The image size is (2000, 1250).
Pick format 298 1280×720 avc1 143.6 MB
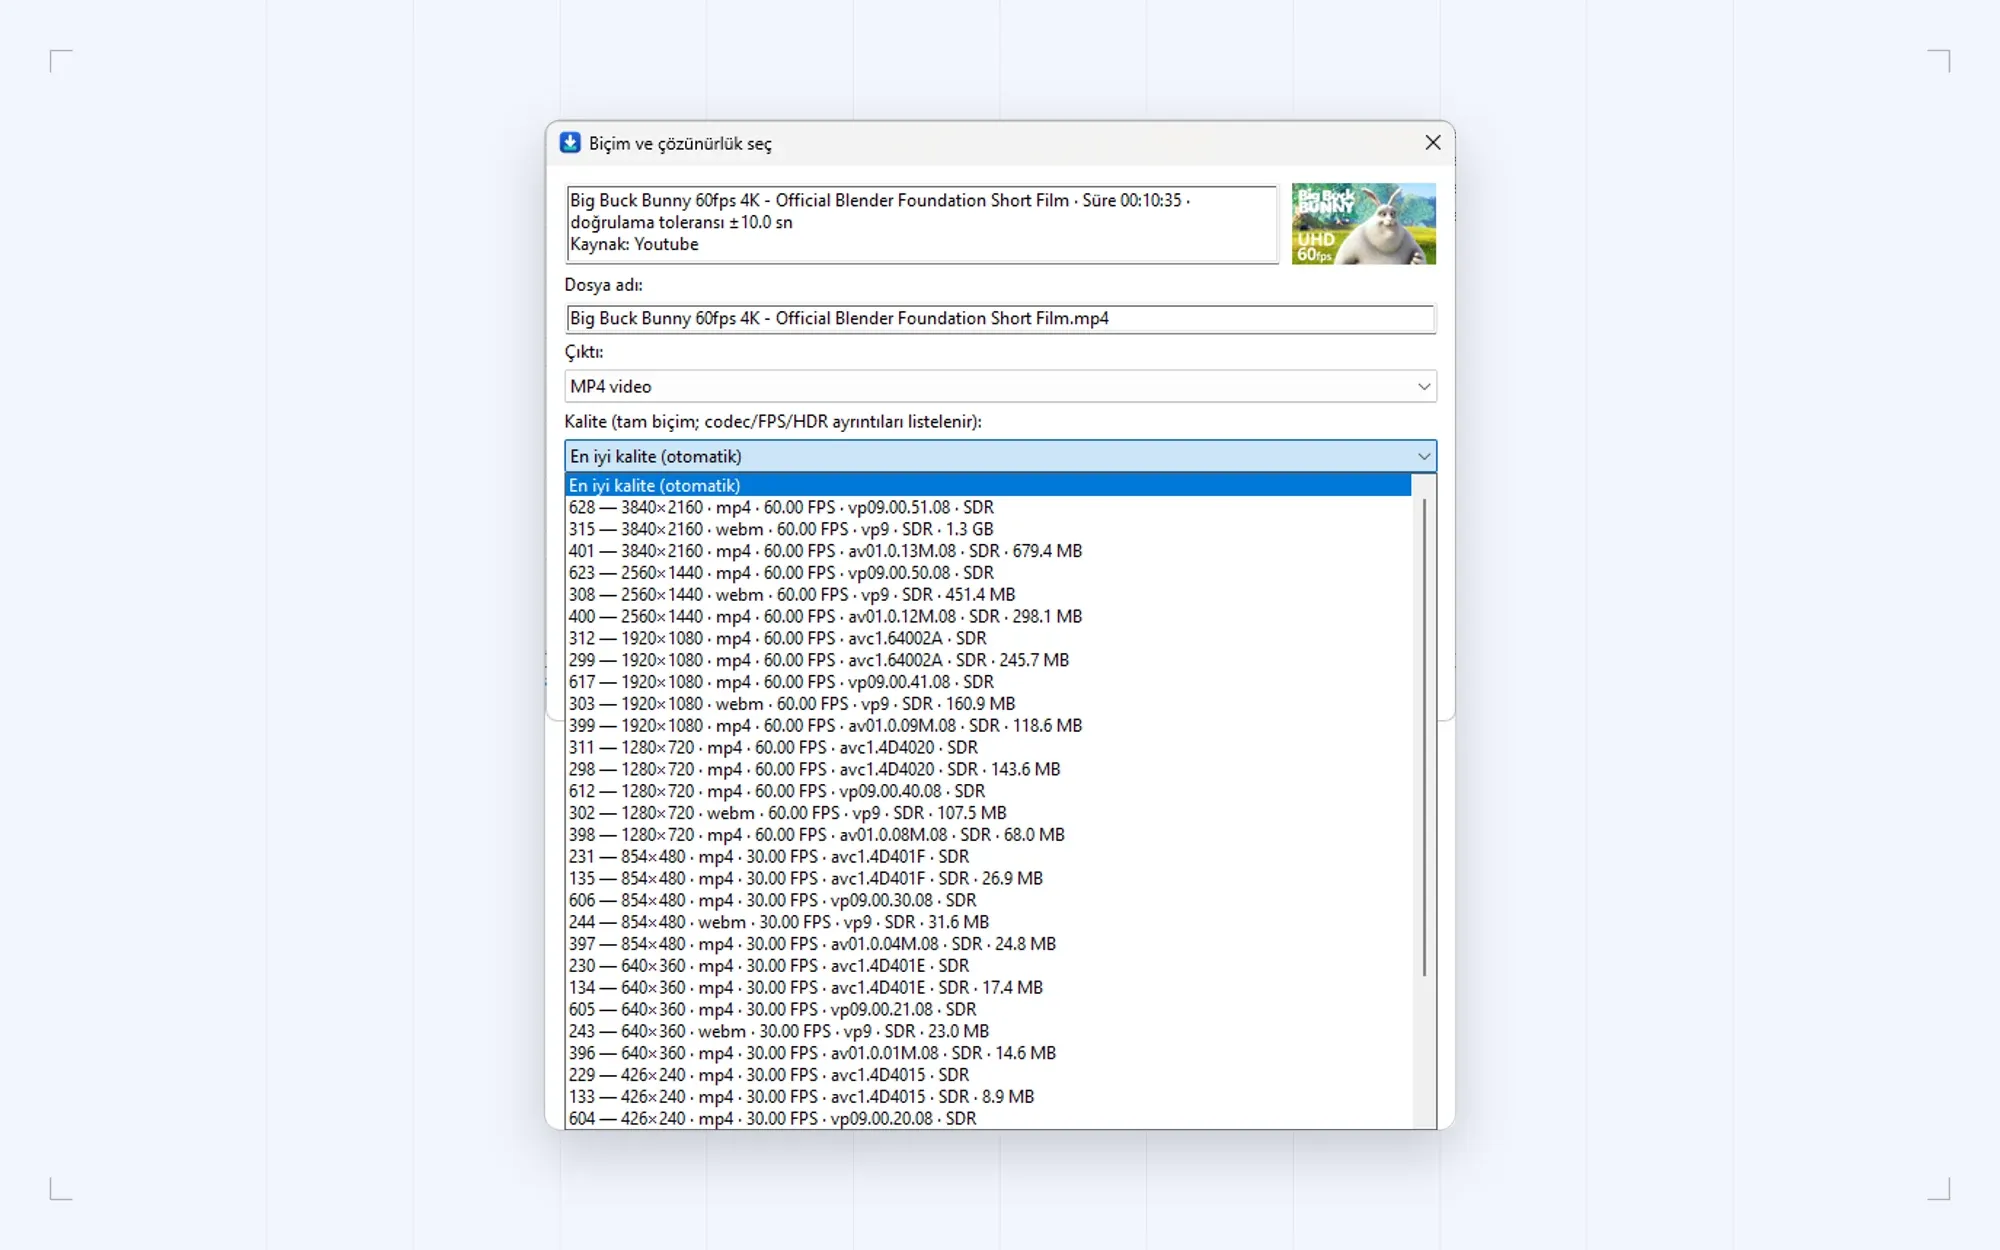point(988,769)
